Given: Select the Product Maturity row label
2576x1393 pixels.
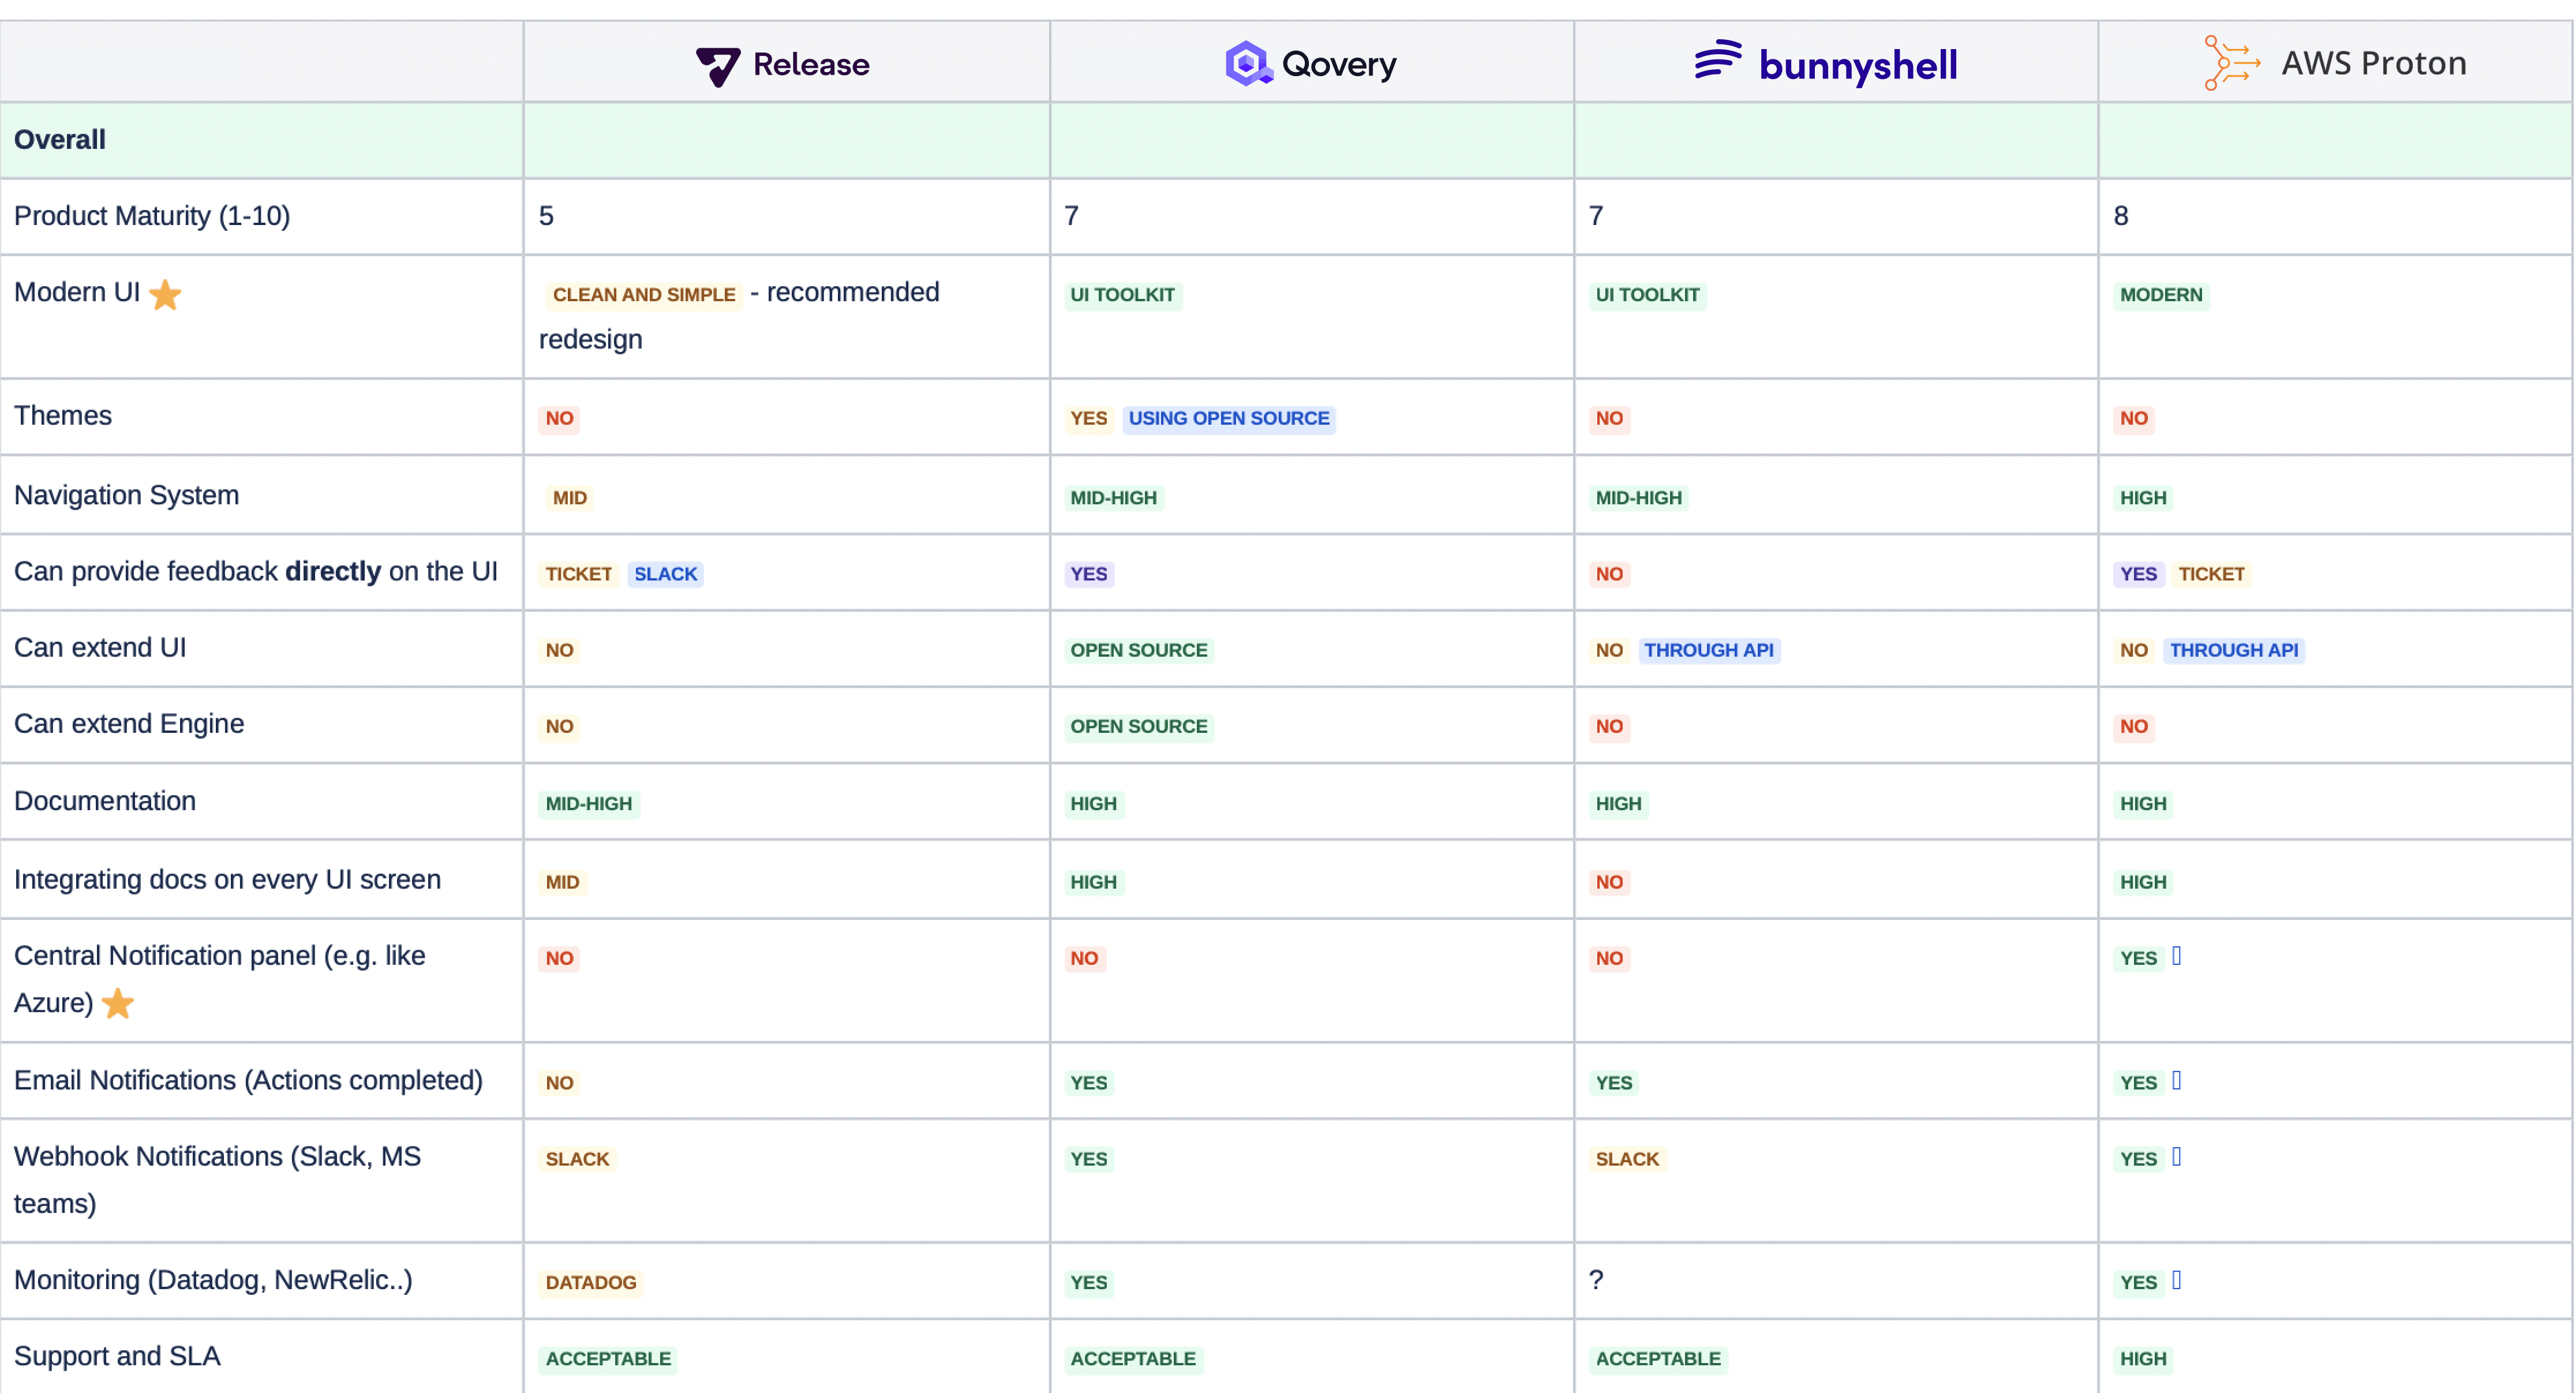Looking at the screenshot, I should [151, 215].
